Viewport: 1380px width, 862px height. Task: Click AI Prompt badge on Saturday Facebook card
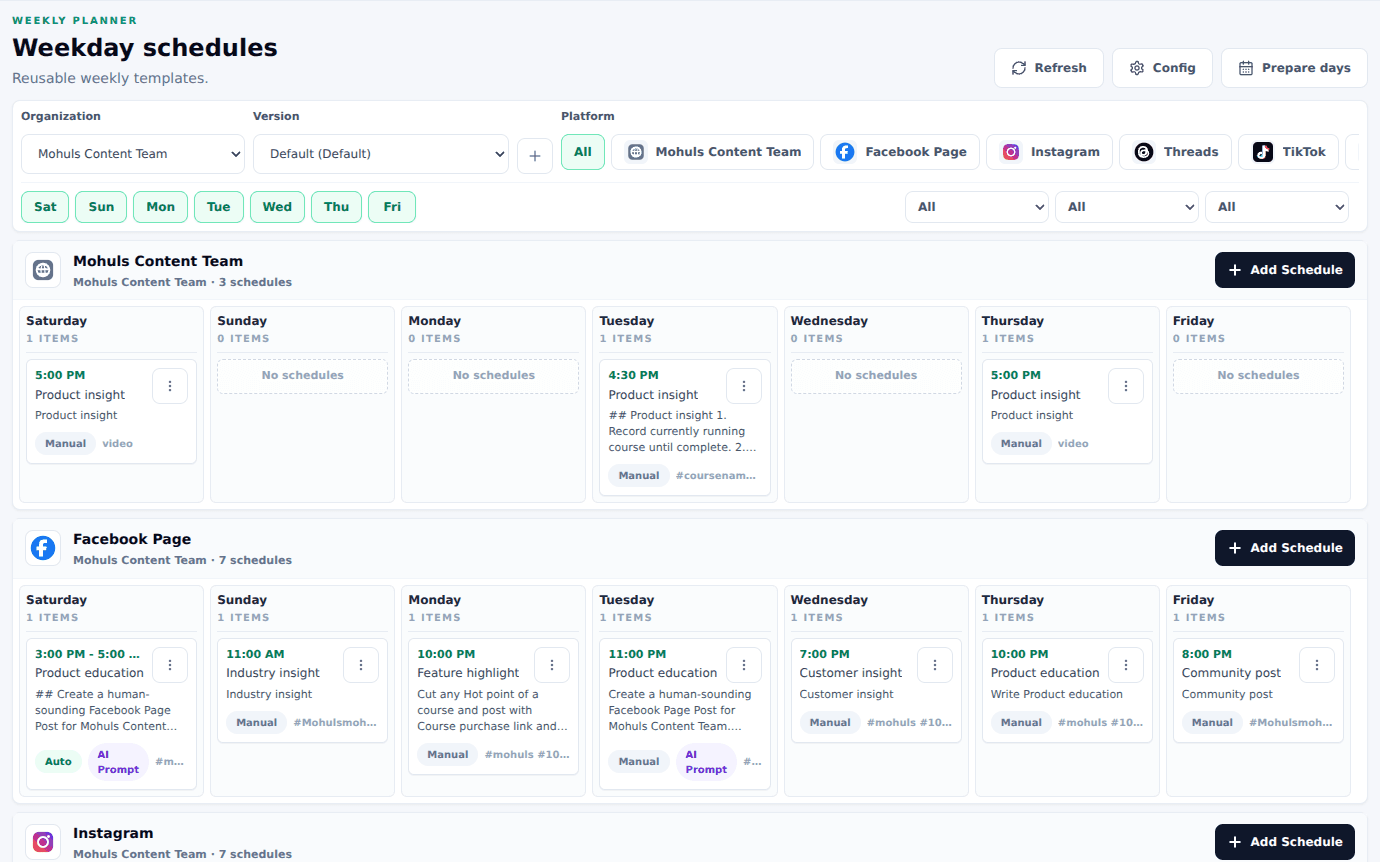(x=118, y=762)
